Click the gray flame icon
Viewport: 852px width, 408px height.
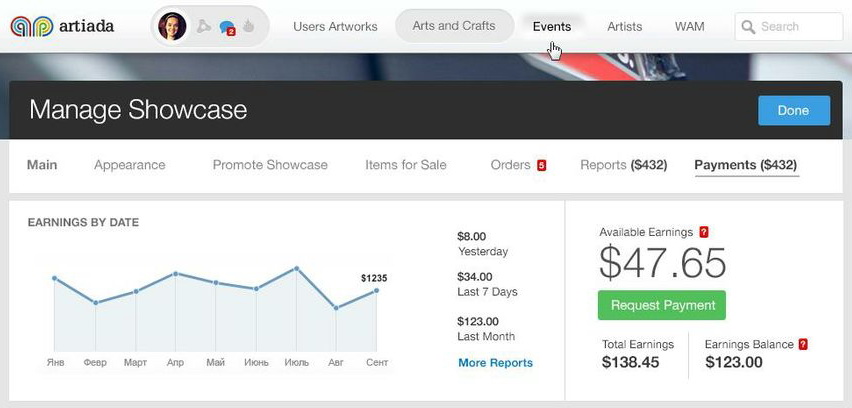click(249, 26)
